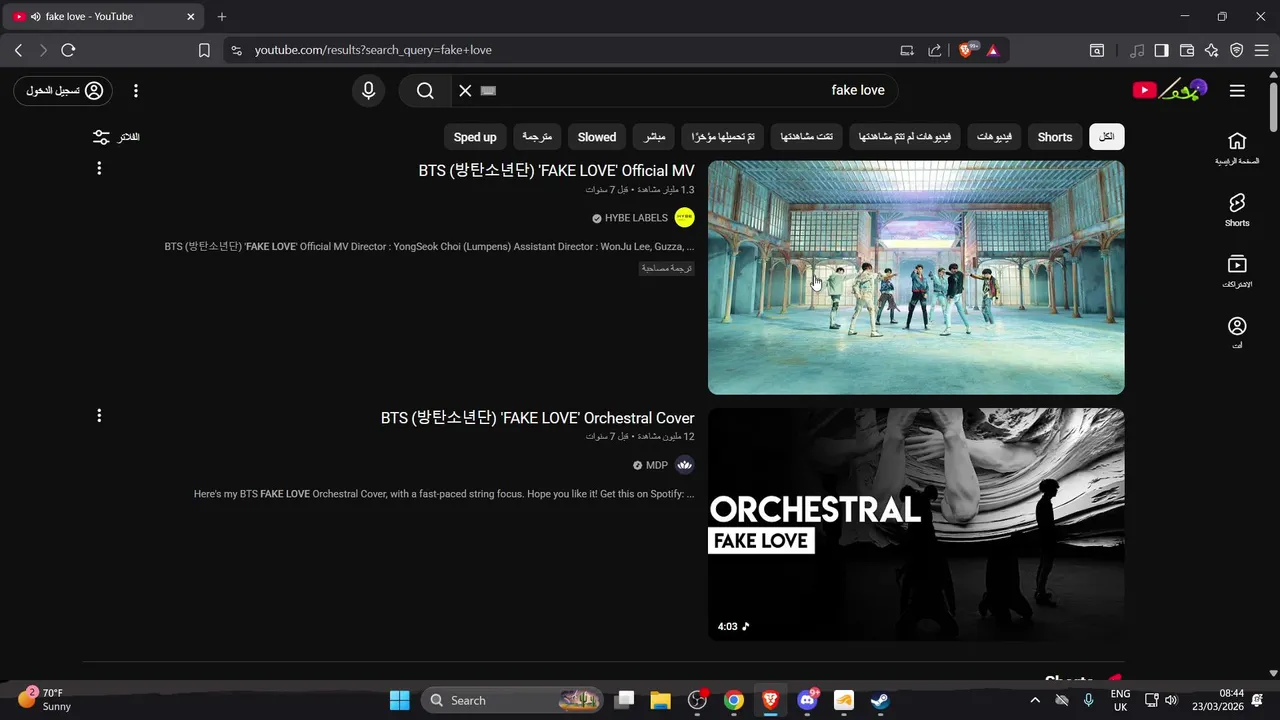Open Subscriptions in the YouTube sidebar
The width and height of the screenshot is (1280, 720).
[1237, 272]
